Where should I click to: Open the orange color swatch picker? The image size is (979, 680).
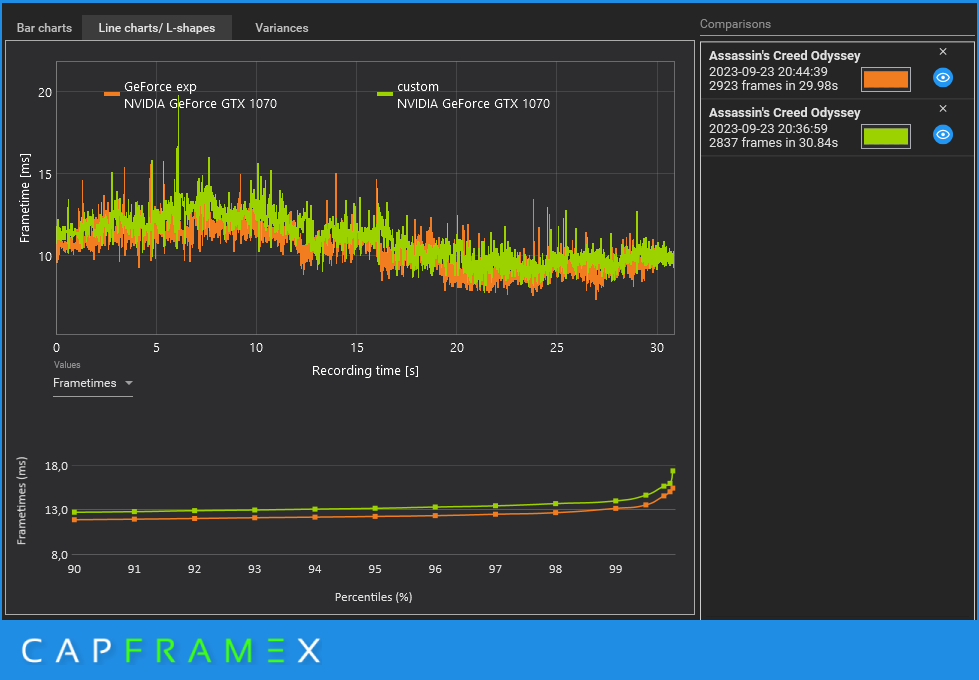point(885,79)
